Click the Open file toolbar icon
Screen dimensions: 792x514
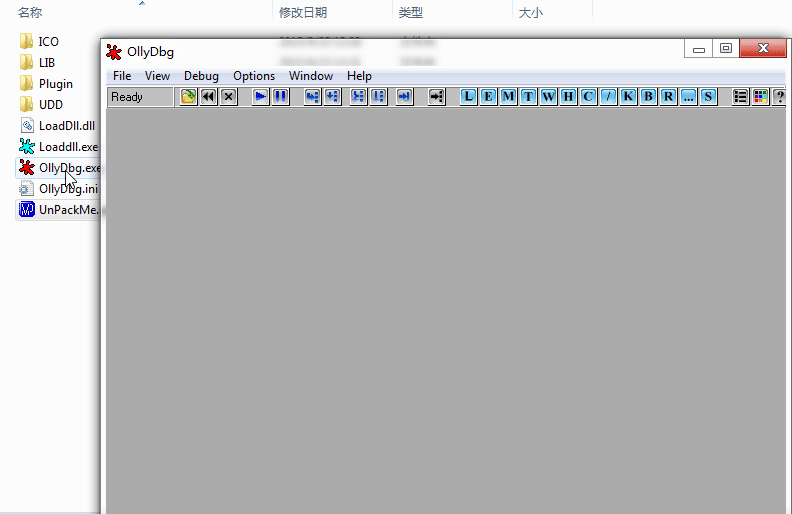click(x=188, y=96)
